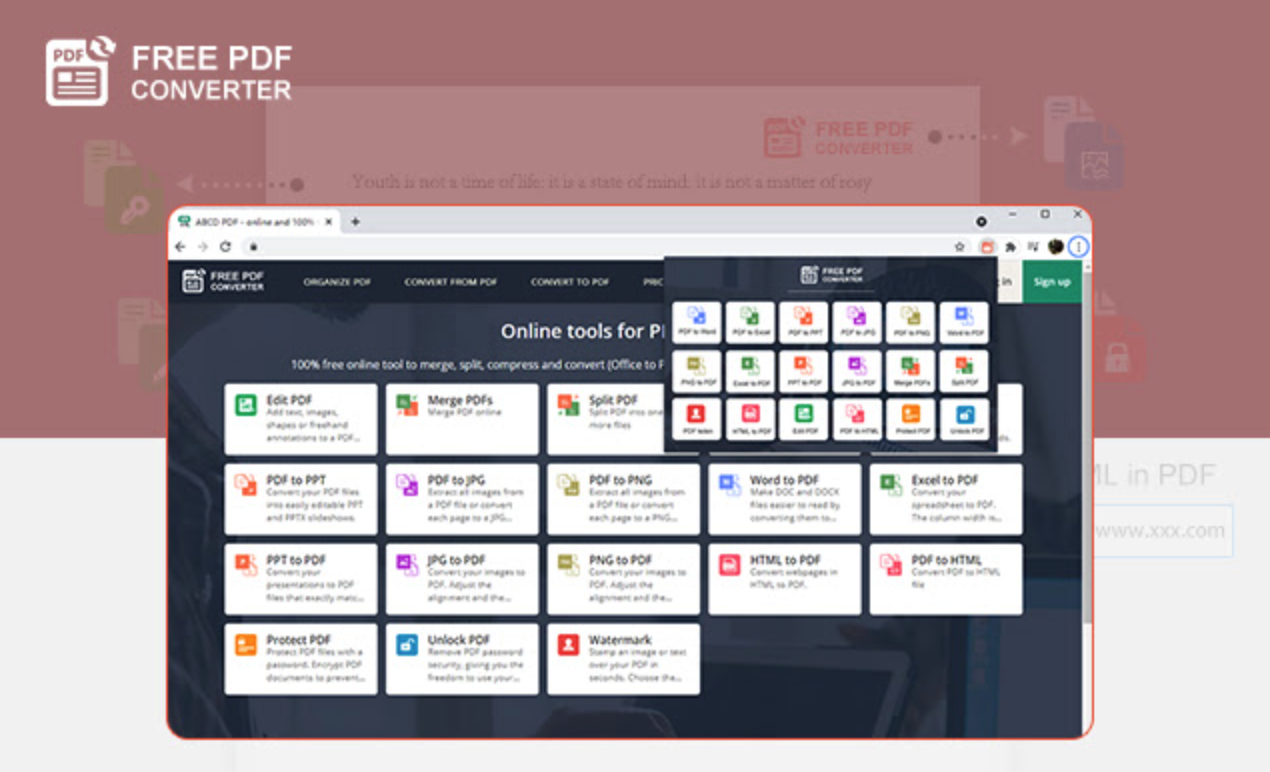Viewport: 1270px width, 772px height.
Task: Open the CONVERT TO PDF menu
Action: (570, 282)
